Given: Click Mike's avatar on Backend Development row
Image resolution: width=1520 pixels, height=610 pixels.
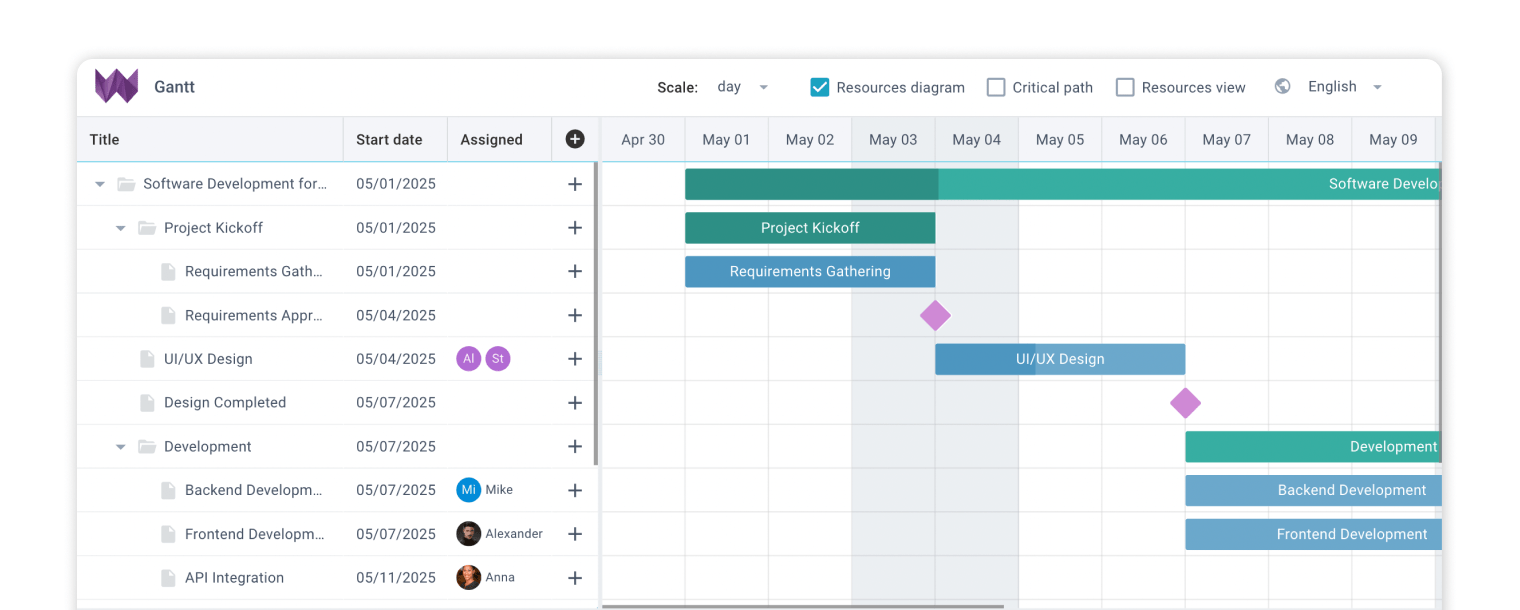Looking at the screenshot, I should [x=469, y=490].
